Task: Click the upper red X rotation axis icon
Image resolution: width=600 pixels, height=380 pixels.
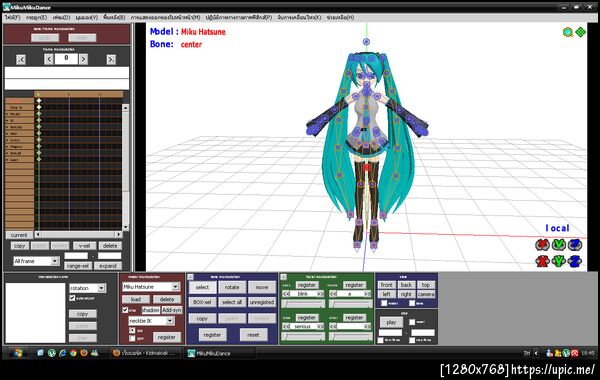Action: [542, 244]
